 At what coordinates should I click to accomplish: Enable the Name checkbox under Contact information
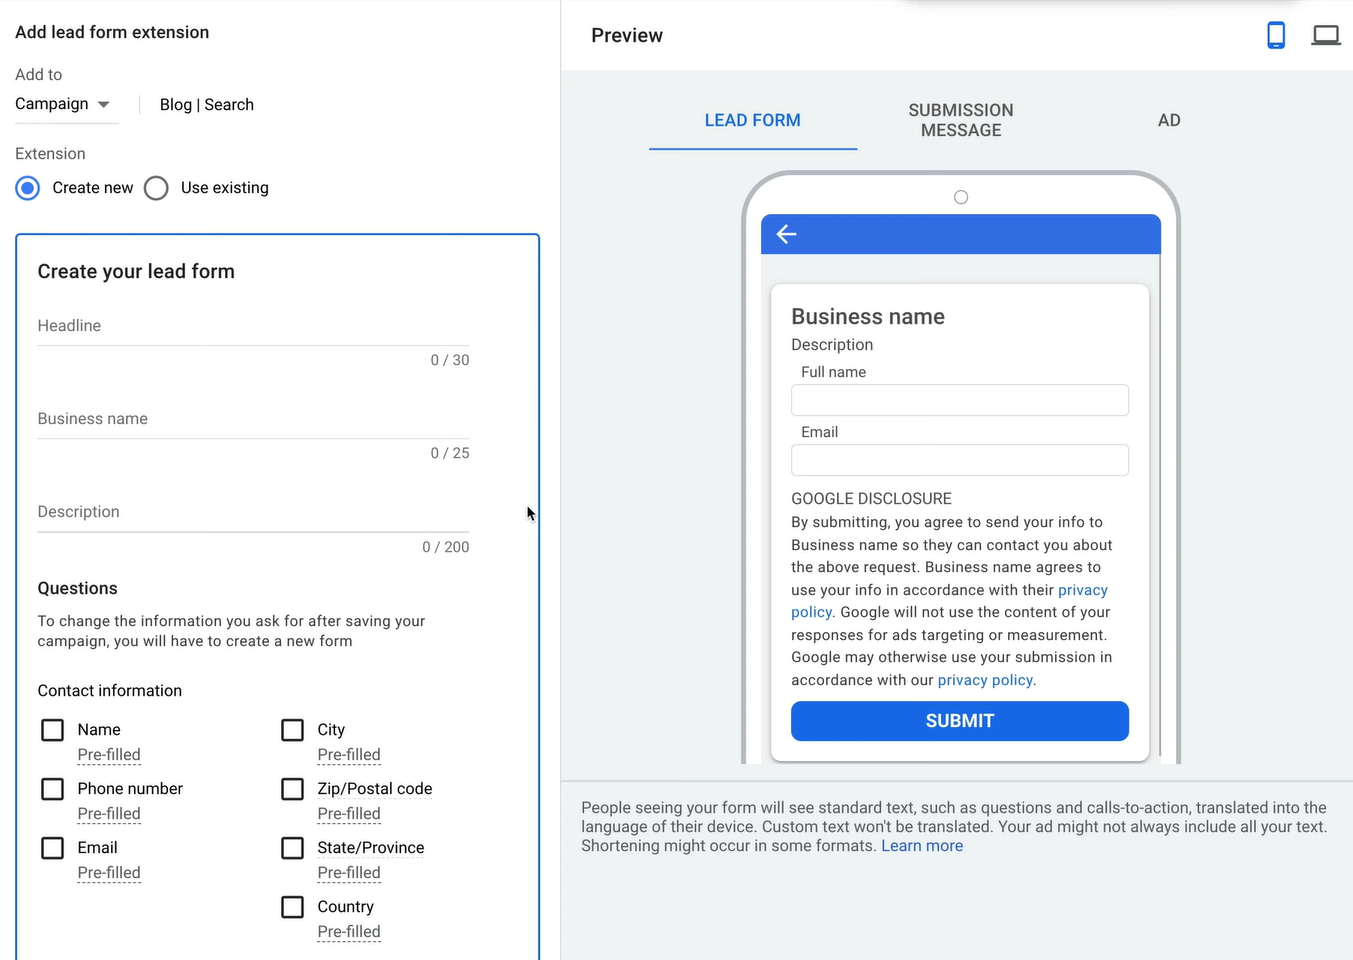point(52,729)
